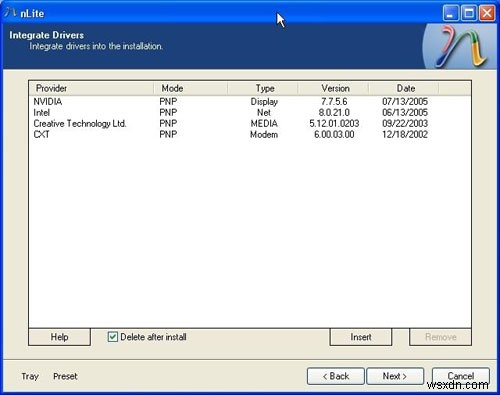Click version 5.12.01.0203 cell
The height and width of the screenshot is (395, 500).
(x=334, y=123)
